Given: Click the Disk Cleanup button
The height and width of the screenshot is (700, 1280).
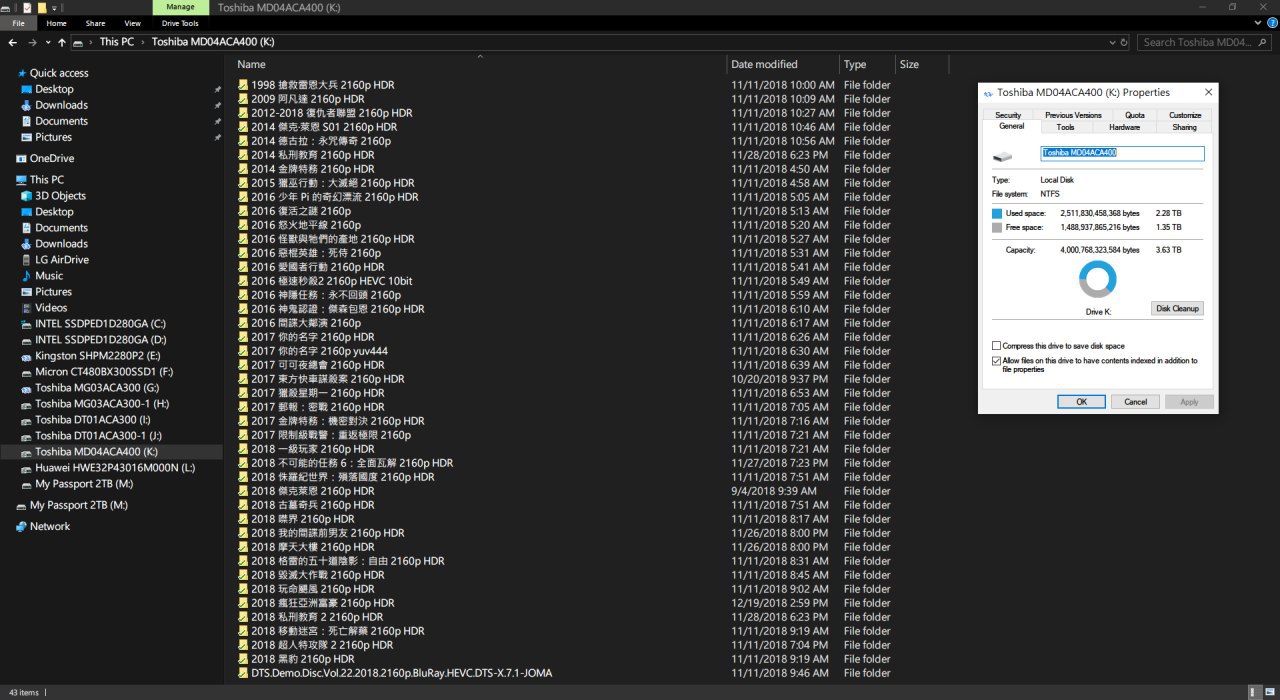Looking at the screenshot, I should coord(1177,308).
